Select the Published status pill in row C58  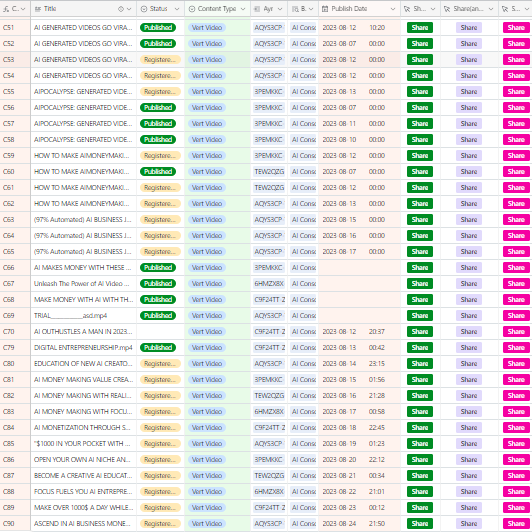(158, 139)
